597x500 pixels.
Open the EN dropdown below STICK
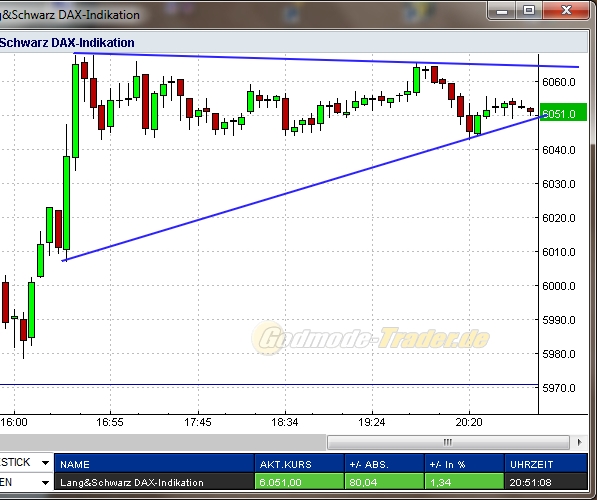point(45,483)
